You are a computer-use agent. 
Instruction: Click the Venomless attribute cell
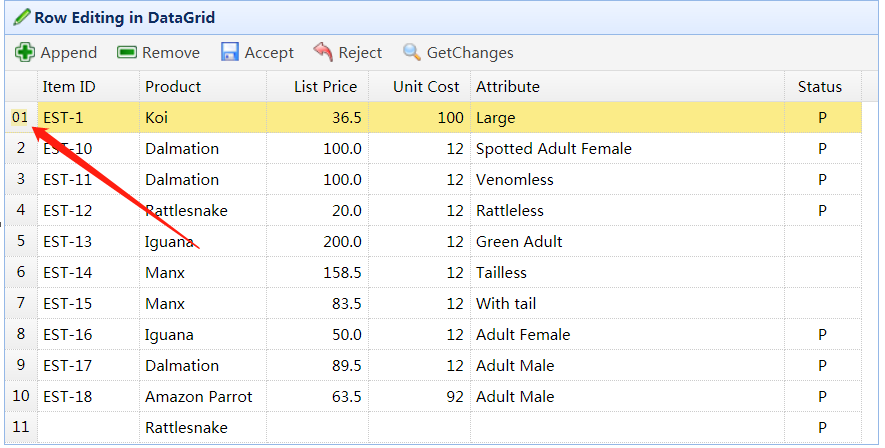pyautogui.click(x=515, y=180)
